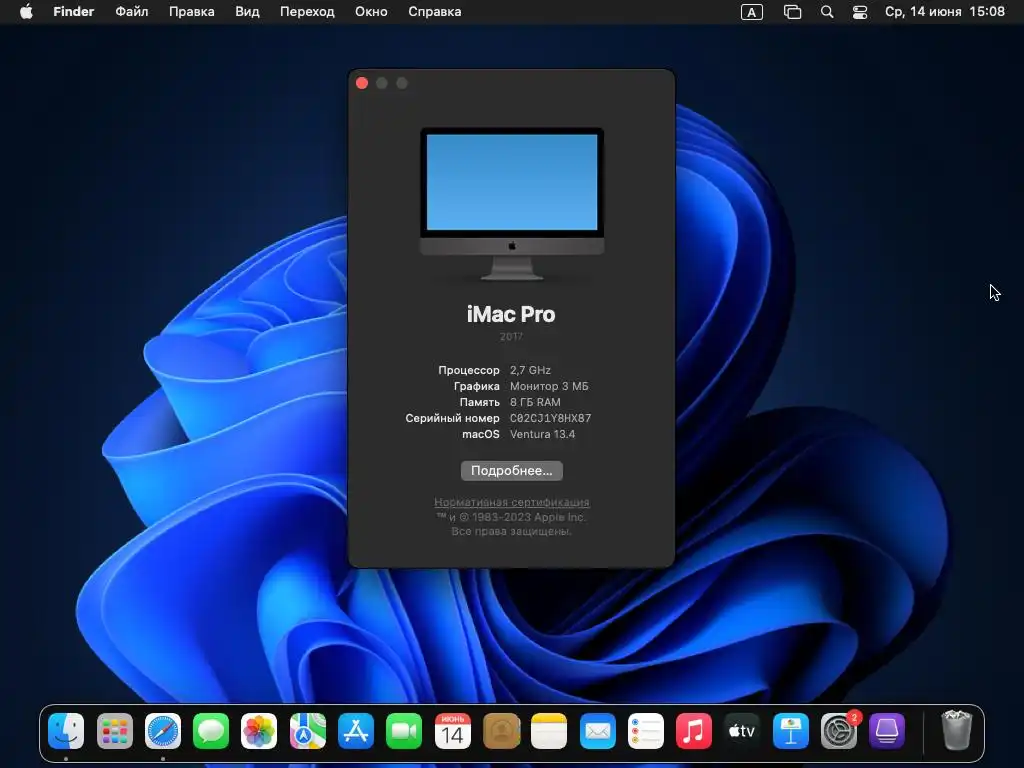Open Finder from the Dock
Image resolution: width=1024 pixels, height=768 pixels.
coord(66,731)
